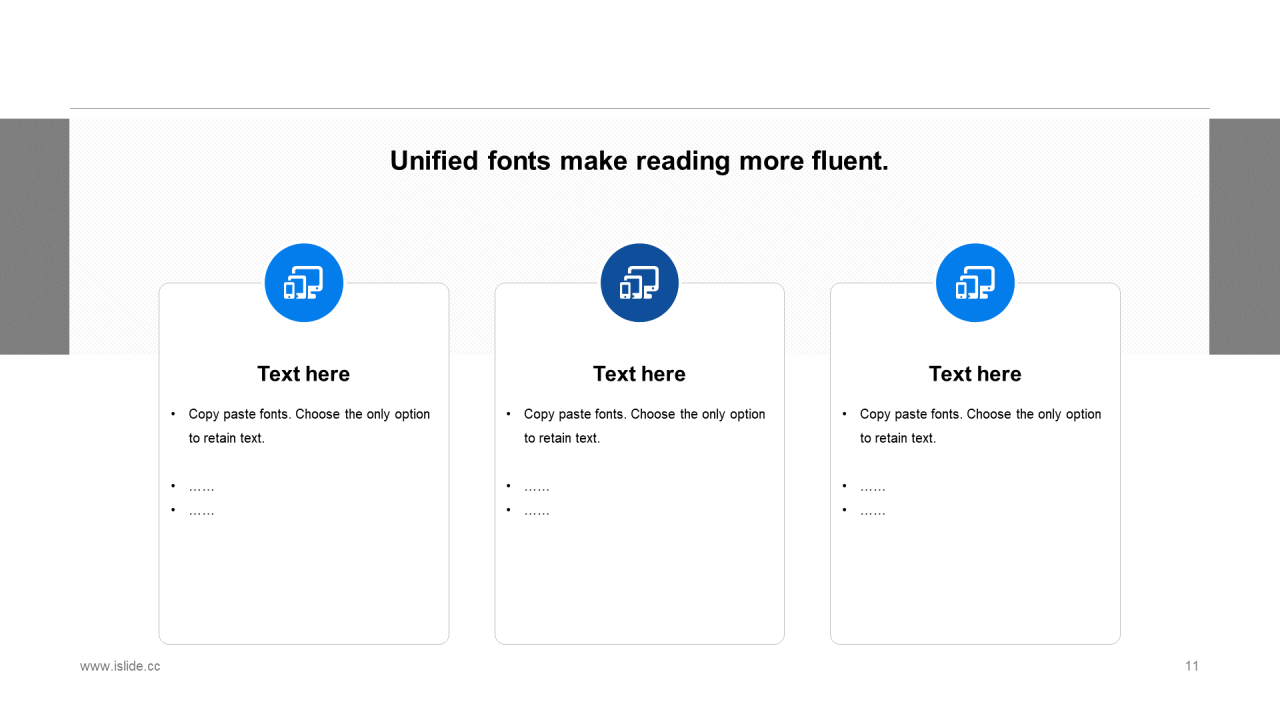Select the first "……" bullet in the left card
Image resolution: width=1280 pixels, height=720 pixels.
point(201,487)
